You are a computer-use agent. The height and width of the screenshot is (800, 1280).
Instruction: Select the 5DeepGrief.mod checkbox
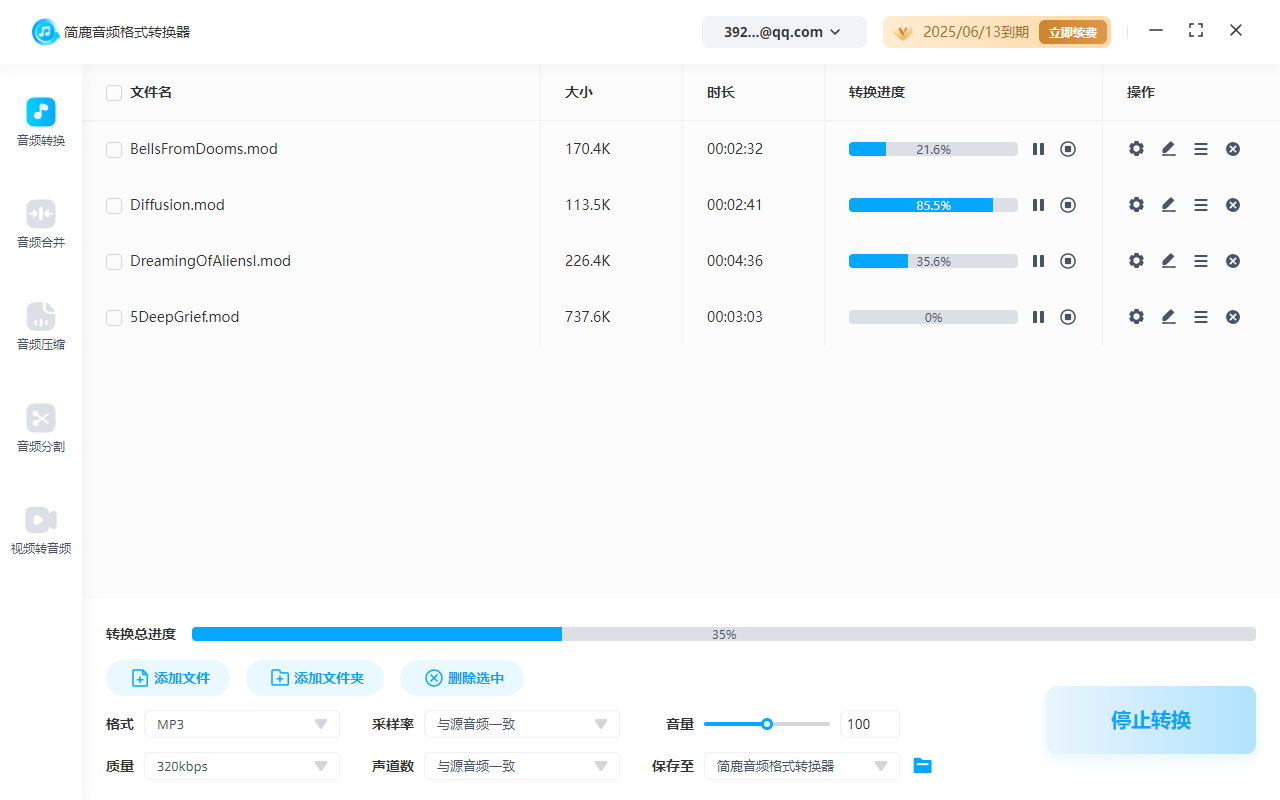click(x=114, y=318)
